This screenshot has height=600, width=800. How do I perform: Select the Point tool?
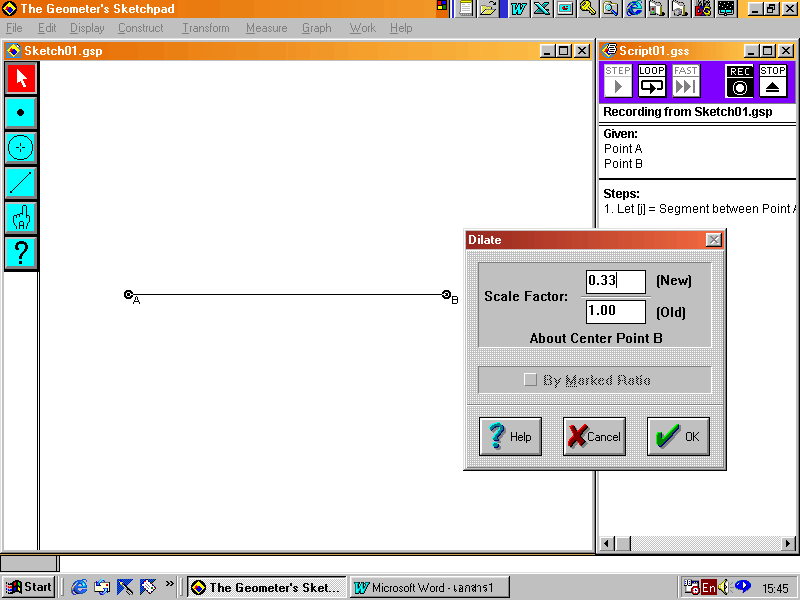[x=21, y=113]
